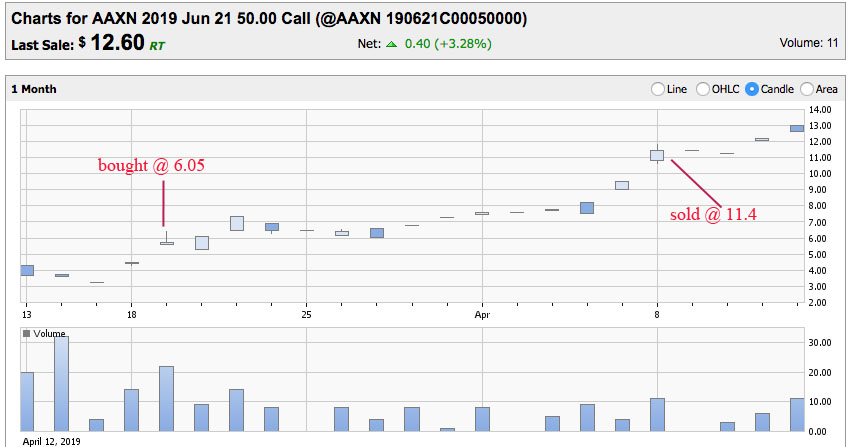Viewport: 853px width, 447px height.
Task: Select the Area chart radio button
Action: (806, 89)
